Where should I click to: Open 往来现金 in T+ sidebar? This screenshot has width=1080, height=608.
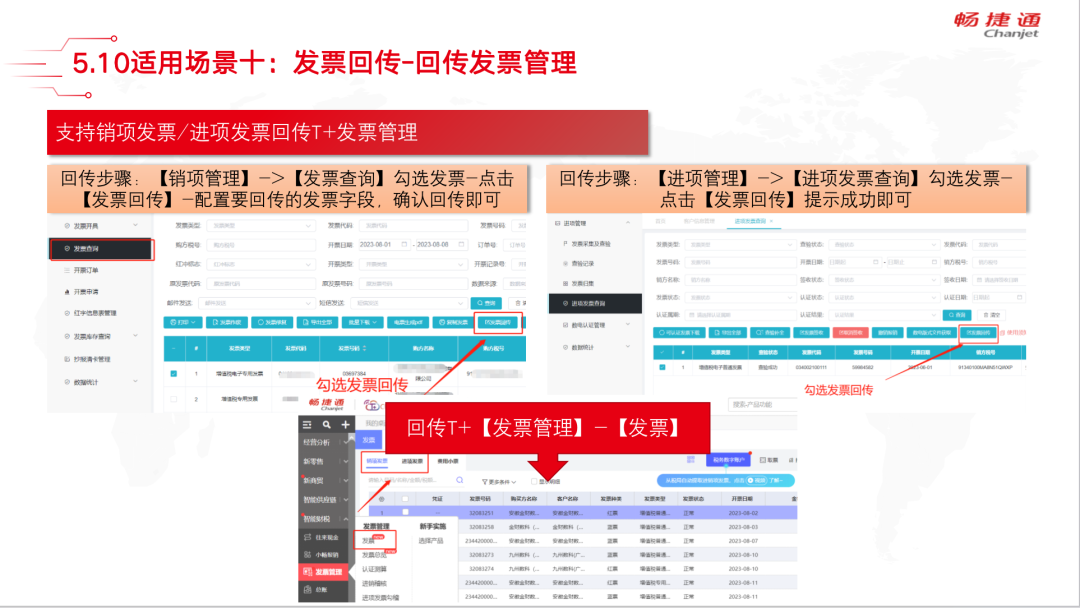(x=322, y=537)
